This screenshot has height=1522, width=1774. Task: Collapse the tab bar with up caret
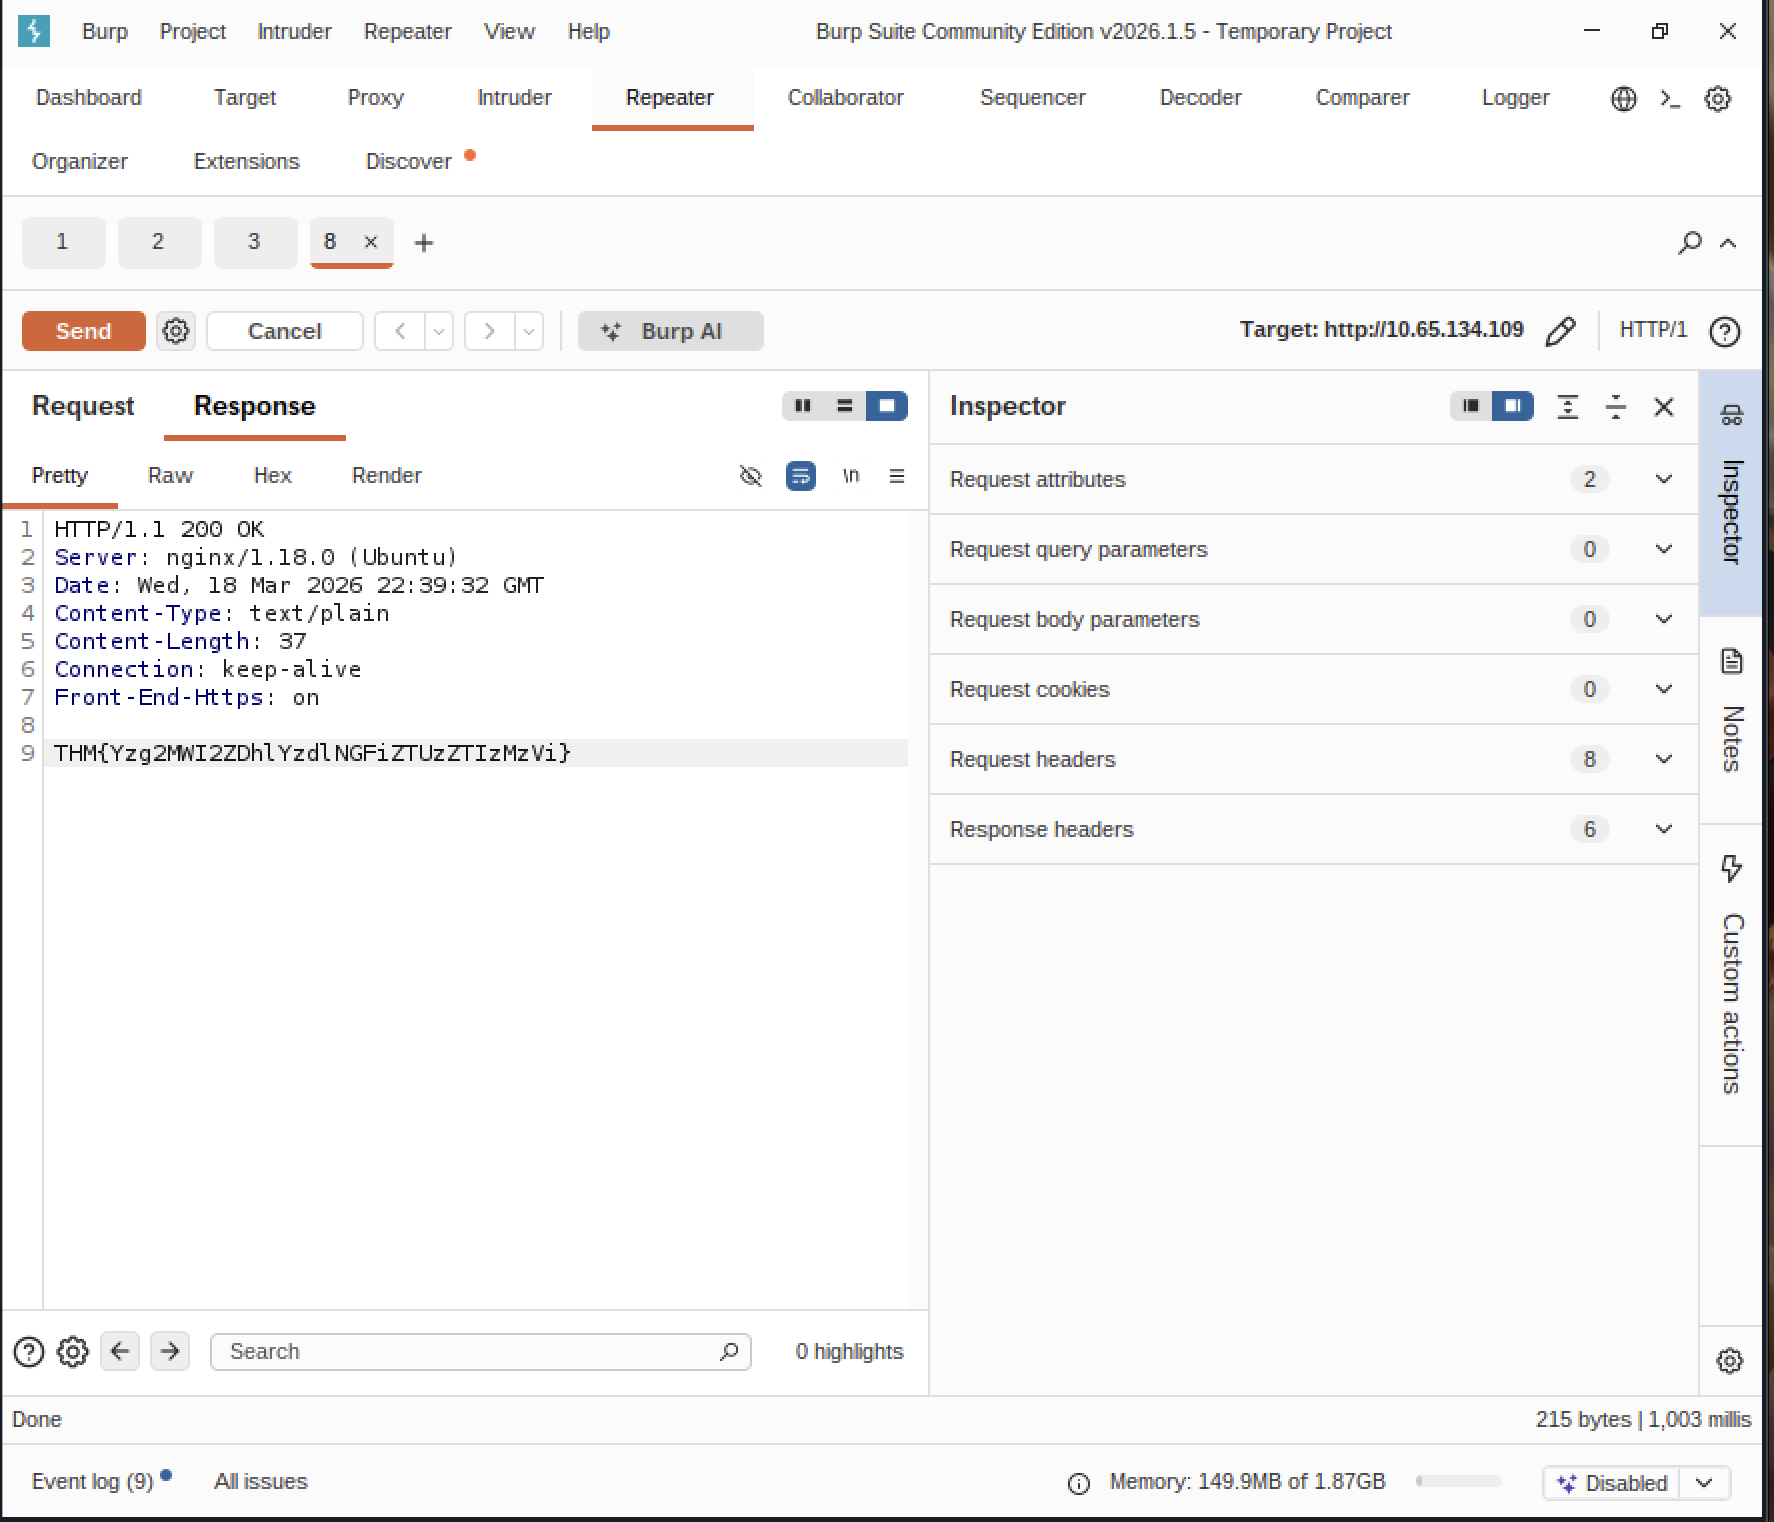(x=1728, y=243)
